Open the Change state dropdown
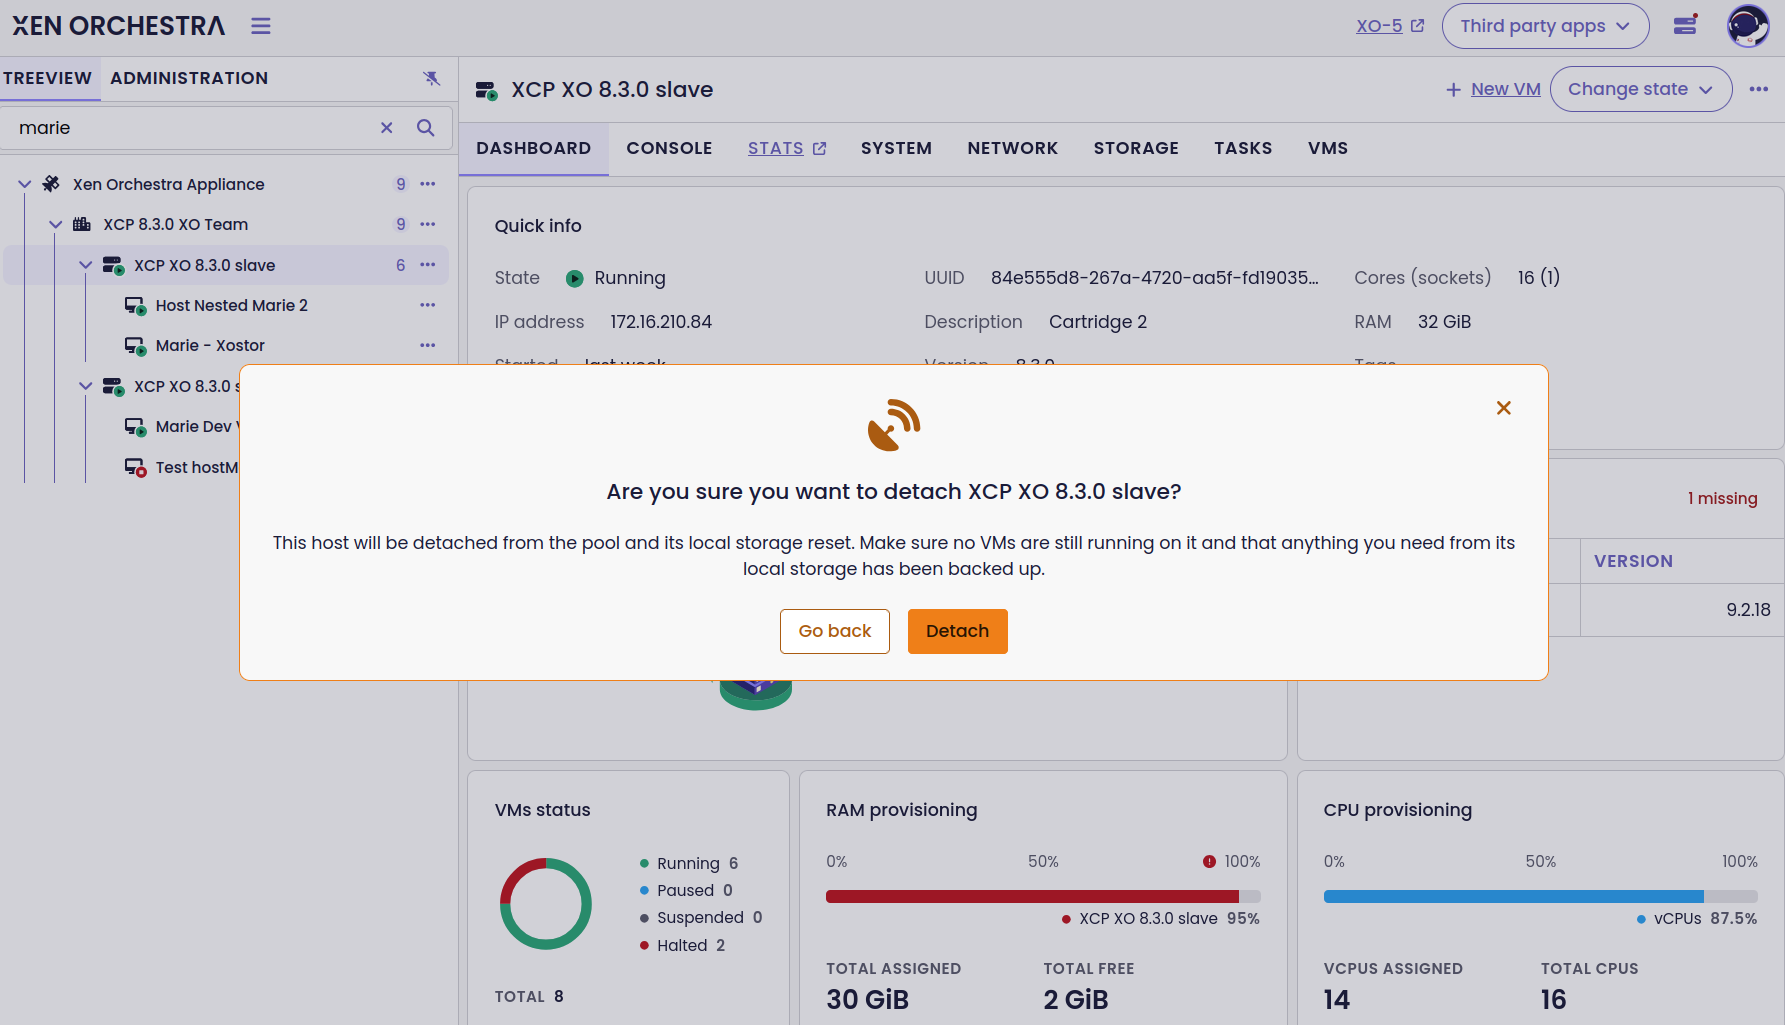Image resolution: width=1785 pixels, height=1025 pixels. [x=1640, y=89]
